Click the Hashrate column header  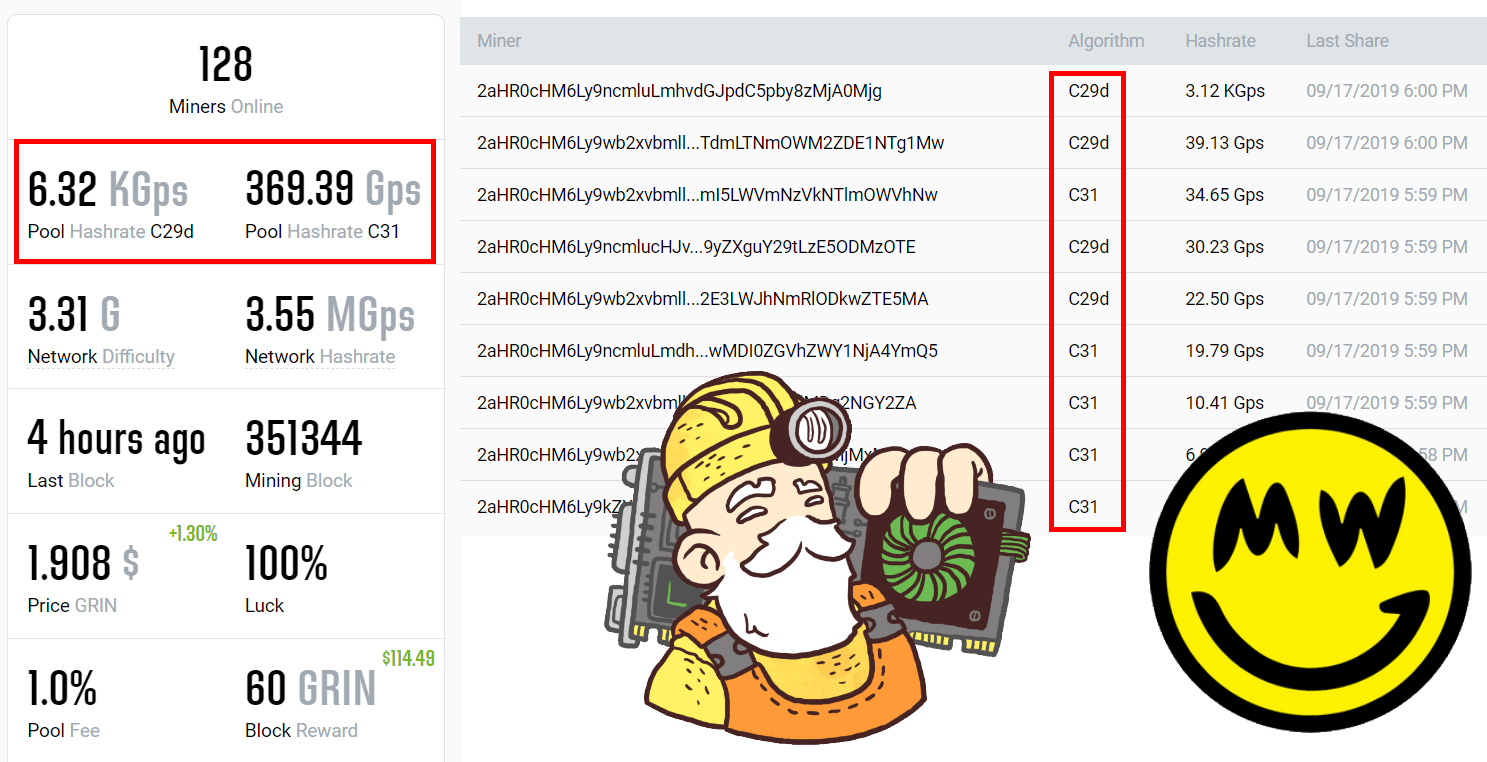coord(1220,41)
